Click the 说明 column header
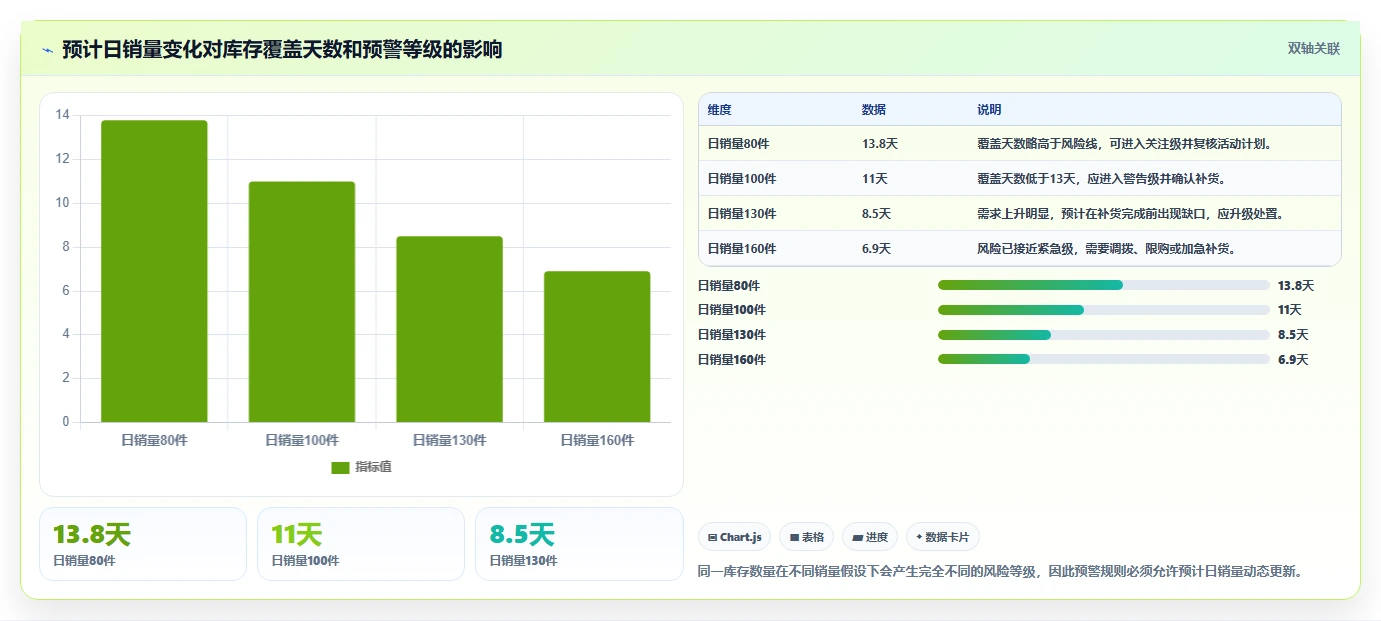1381x621 pixels. 989,110
